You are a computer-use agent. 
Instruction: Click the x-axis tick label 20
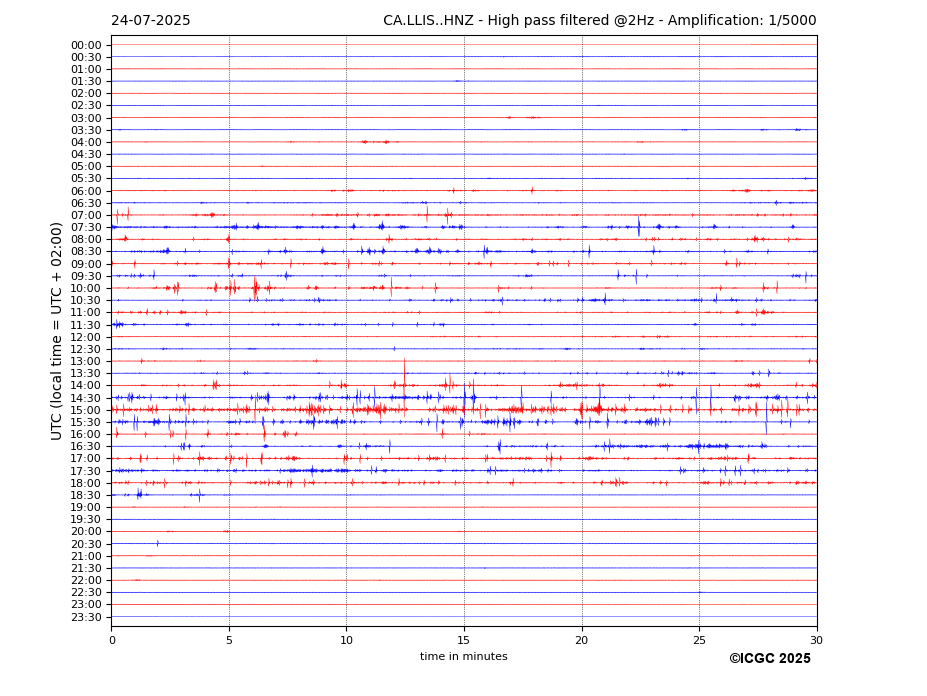582,640
